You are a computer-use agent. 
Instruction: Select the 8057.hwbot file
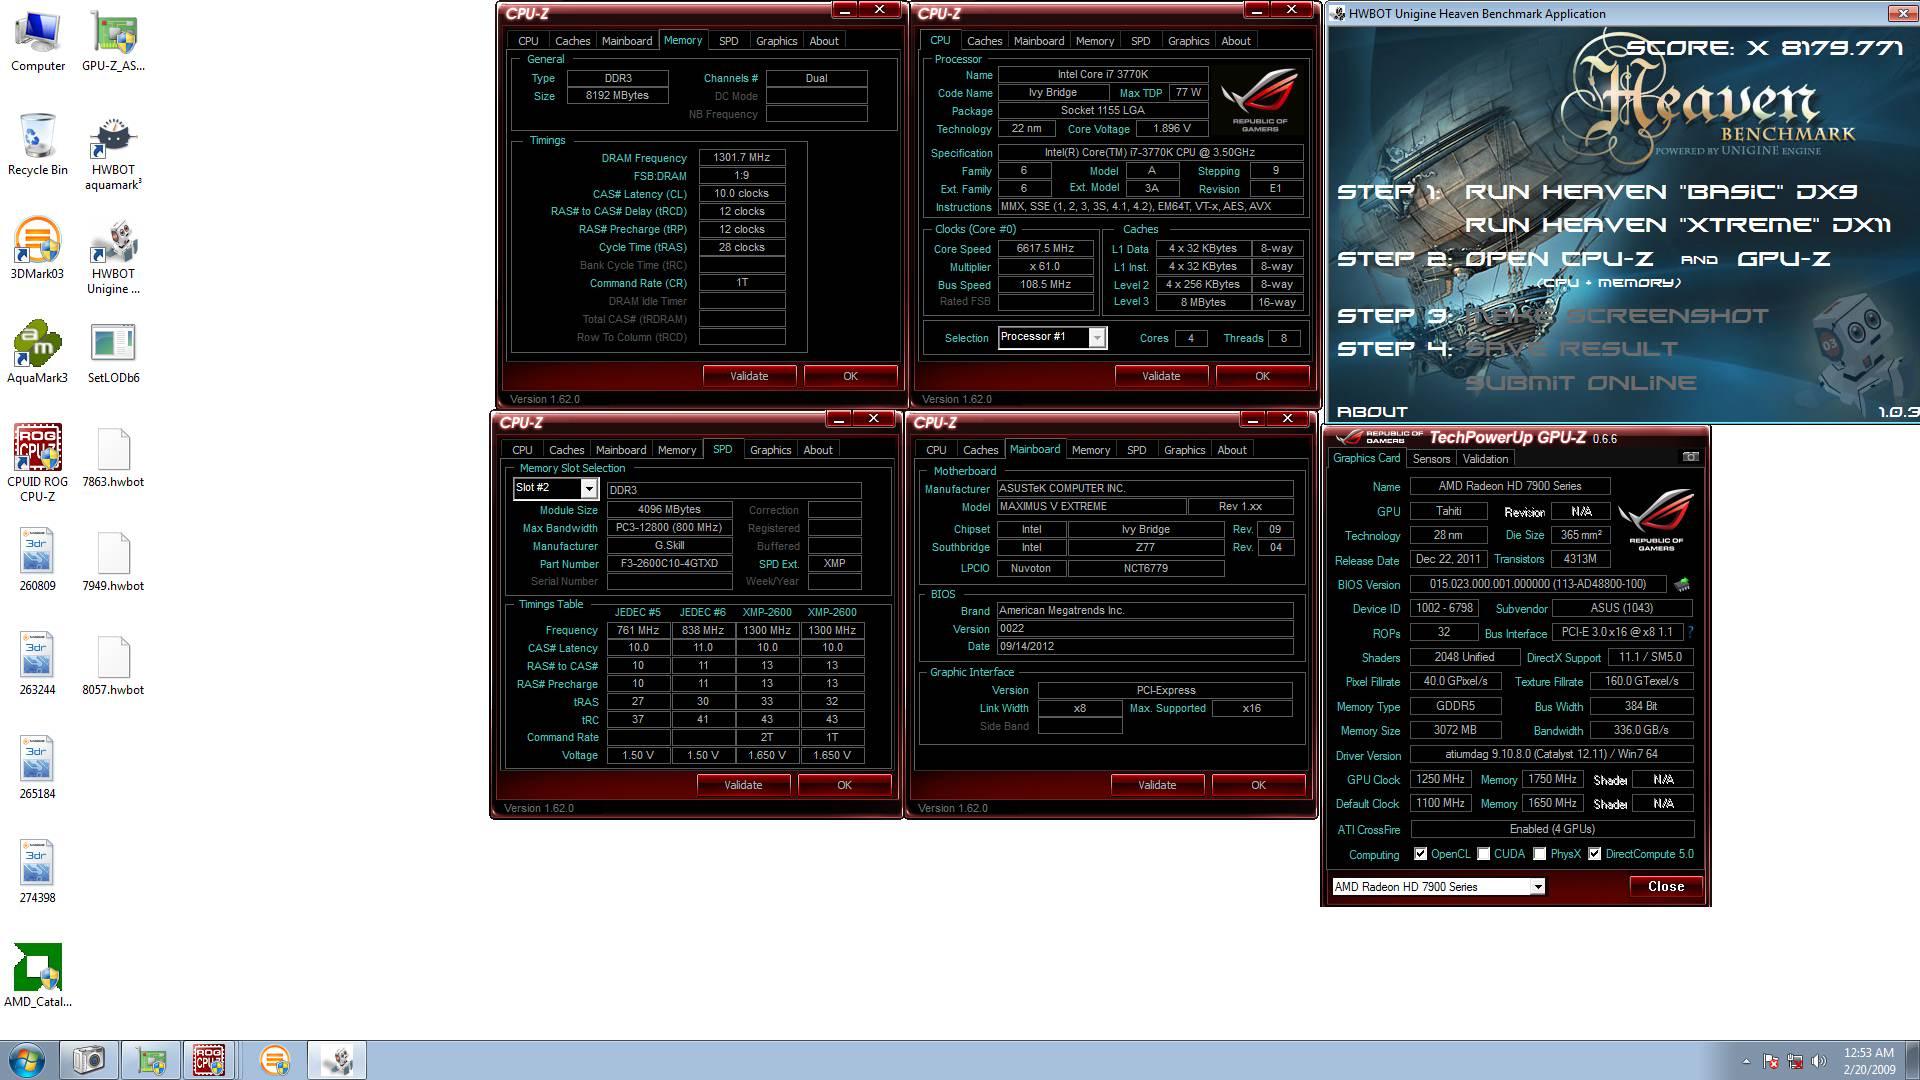coord(113,666)
